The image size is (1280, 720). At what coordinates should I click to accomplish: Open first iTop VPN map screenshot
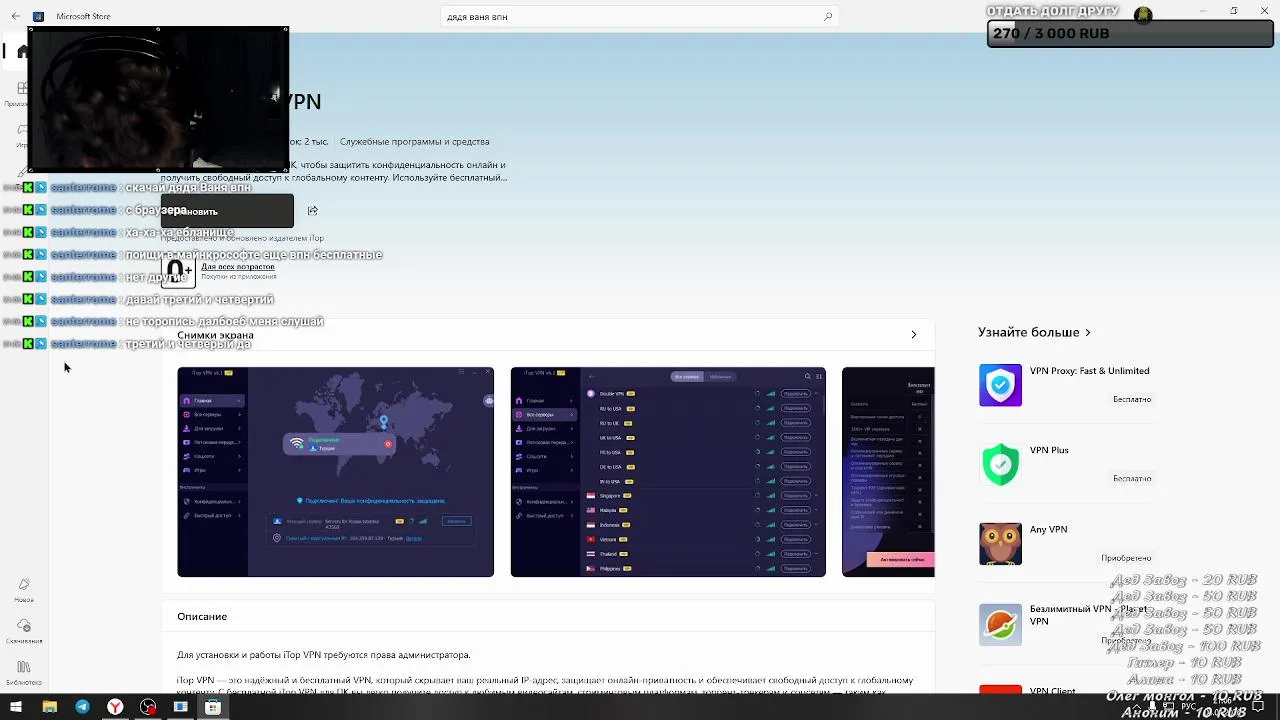point(335,472)
